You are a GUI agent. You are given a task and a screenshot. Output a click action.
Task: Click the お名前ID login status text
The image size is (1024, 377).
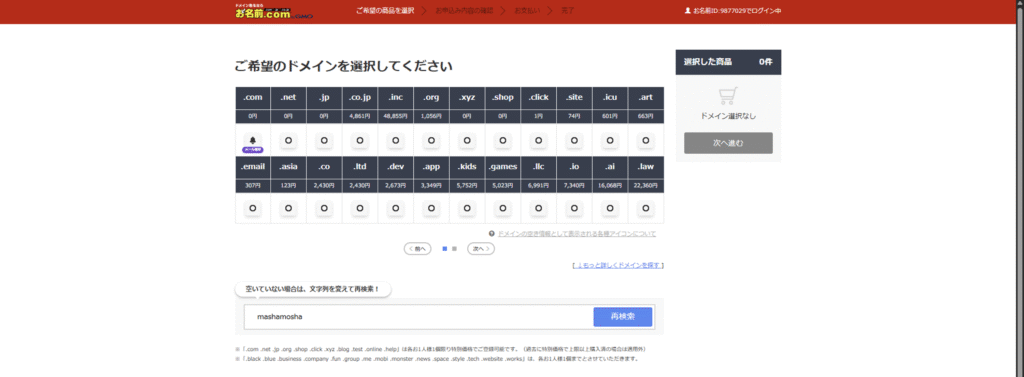[737, 11]
